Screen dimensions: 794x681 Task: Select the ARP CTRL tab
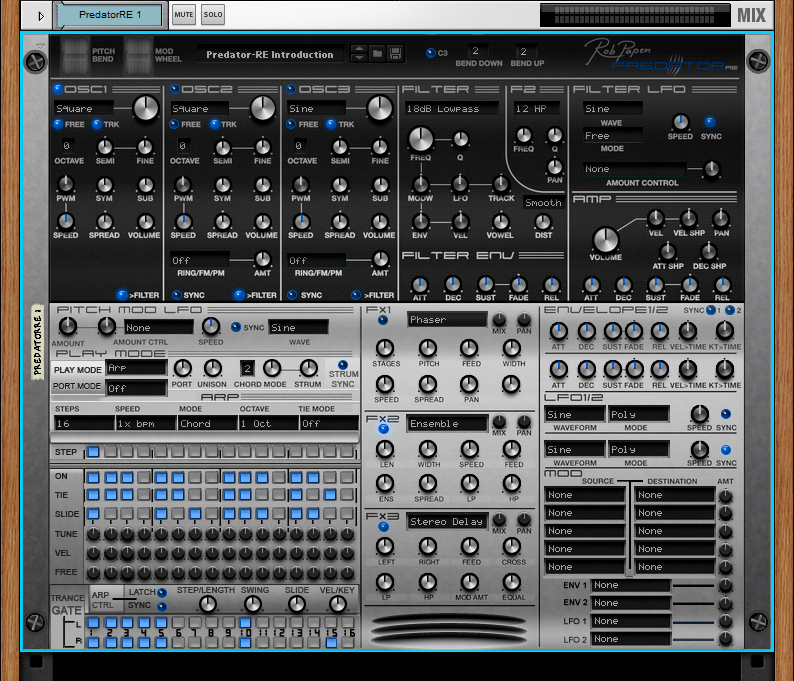coord(102,599)
